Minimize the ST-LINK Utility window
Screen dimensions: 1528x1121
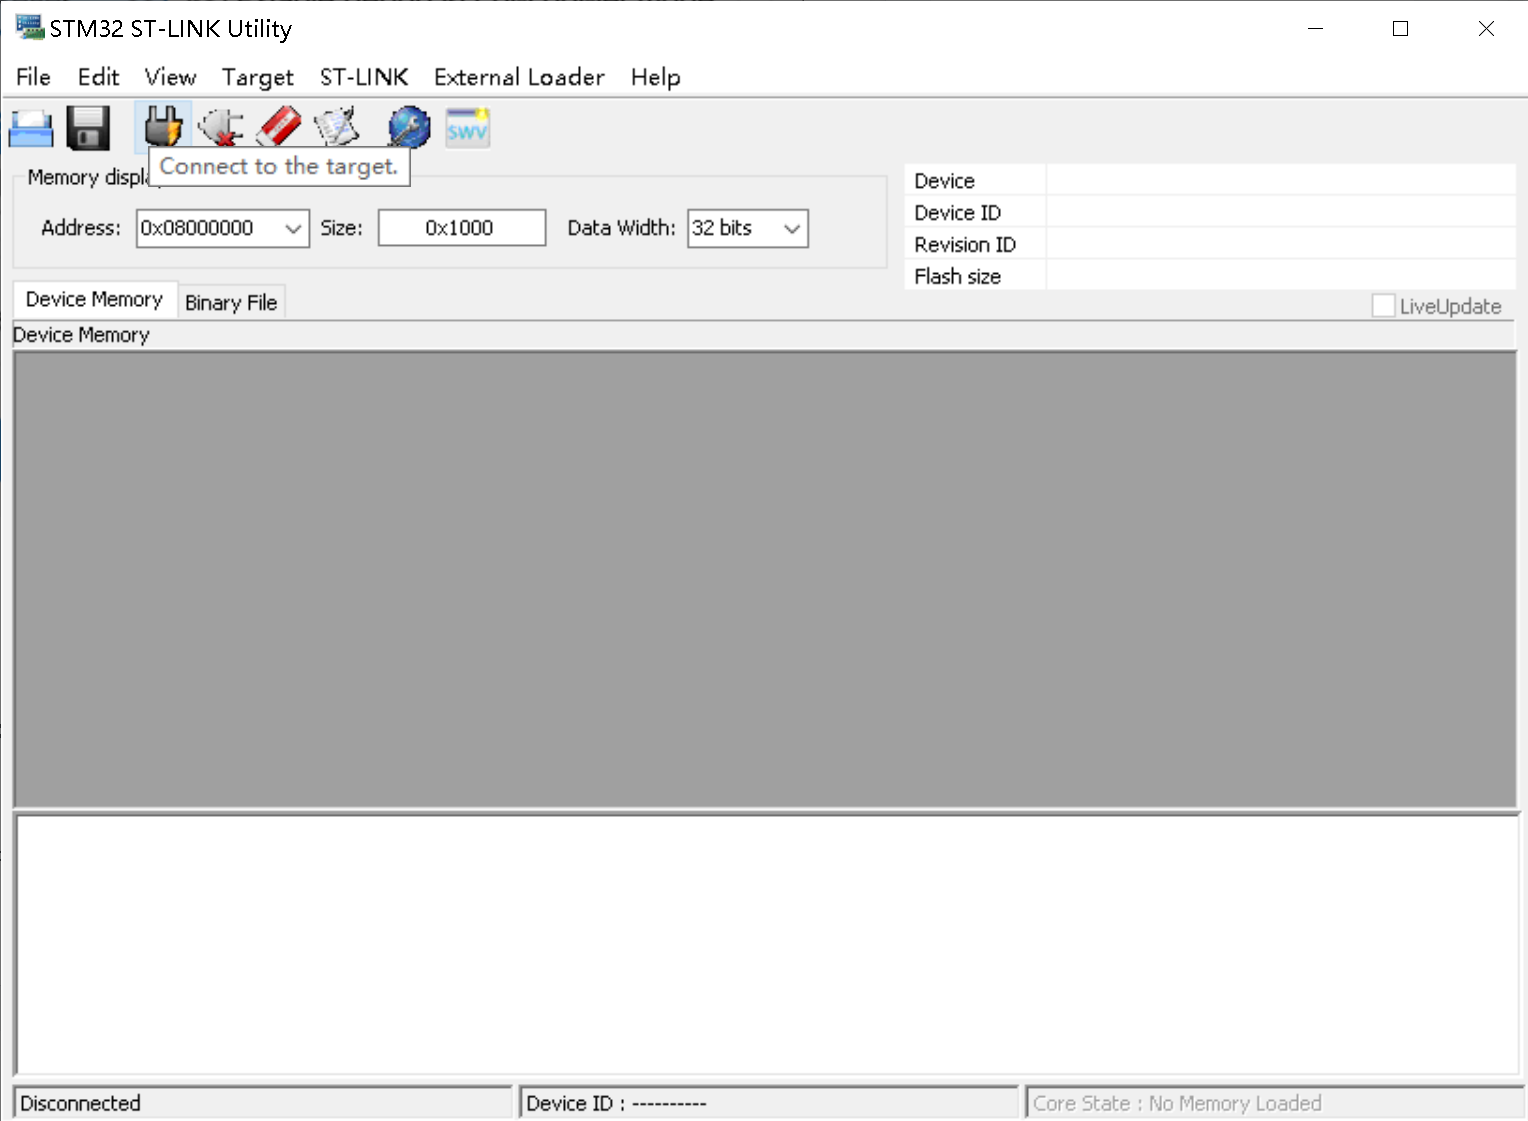pyautogui.click(x=1315, y=28)
